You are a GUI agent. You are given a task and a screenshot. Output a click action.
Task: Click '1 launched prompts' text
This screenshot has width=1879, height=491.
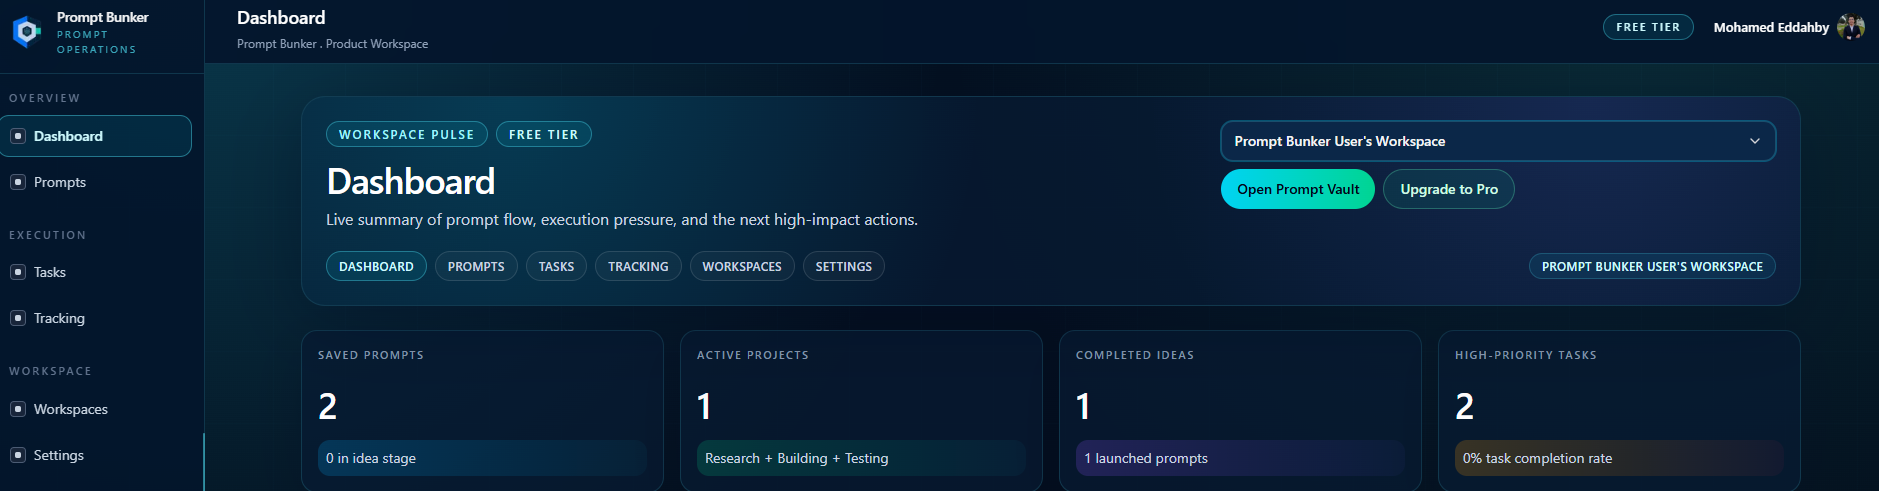click(1146, 458)
